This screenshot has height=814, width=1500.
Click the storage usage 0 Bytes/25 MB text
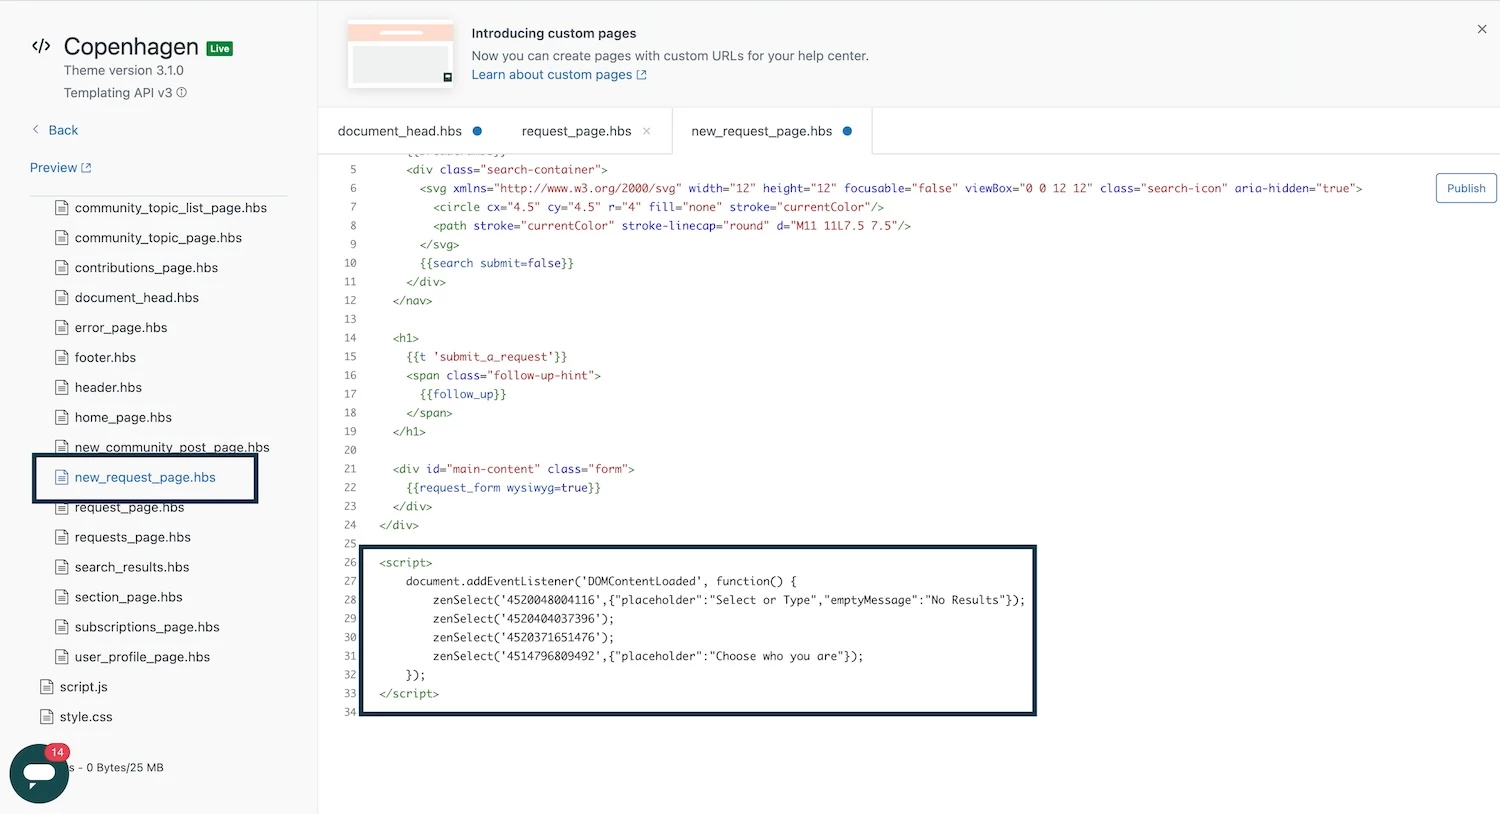coord(125,768)
